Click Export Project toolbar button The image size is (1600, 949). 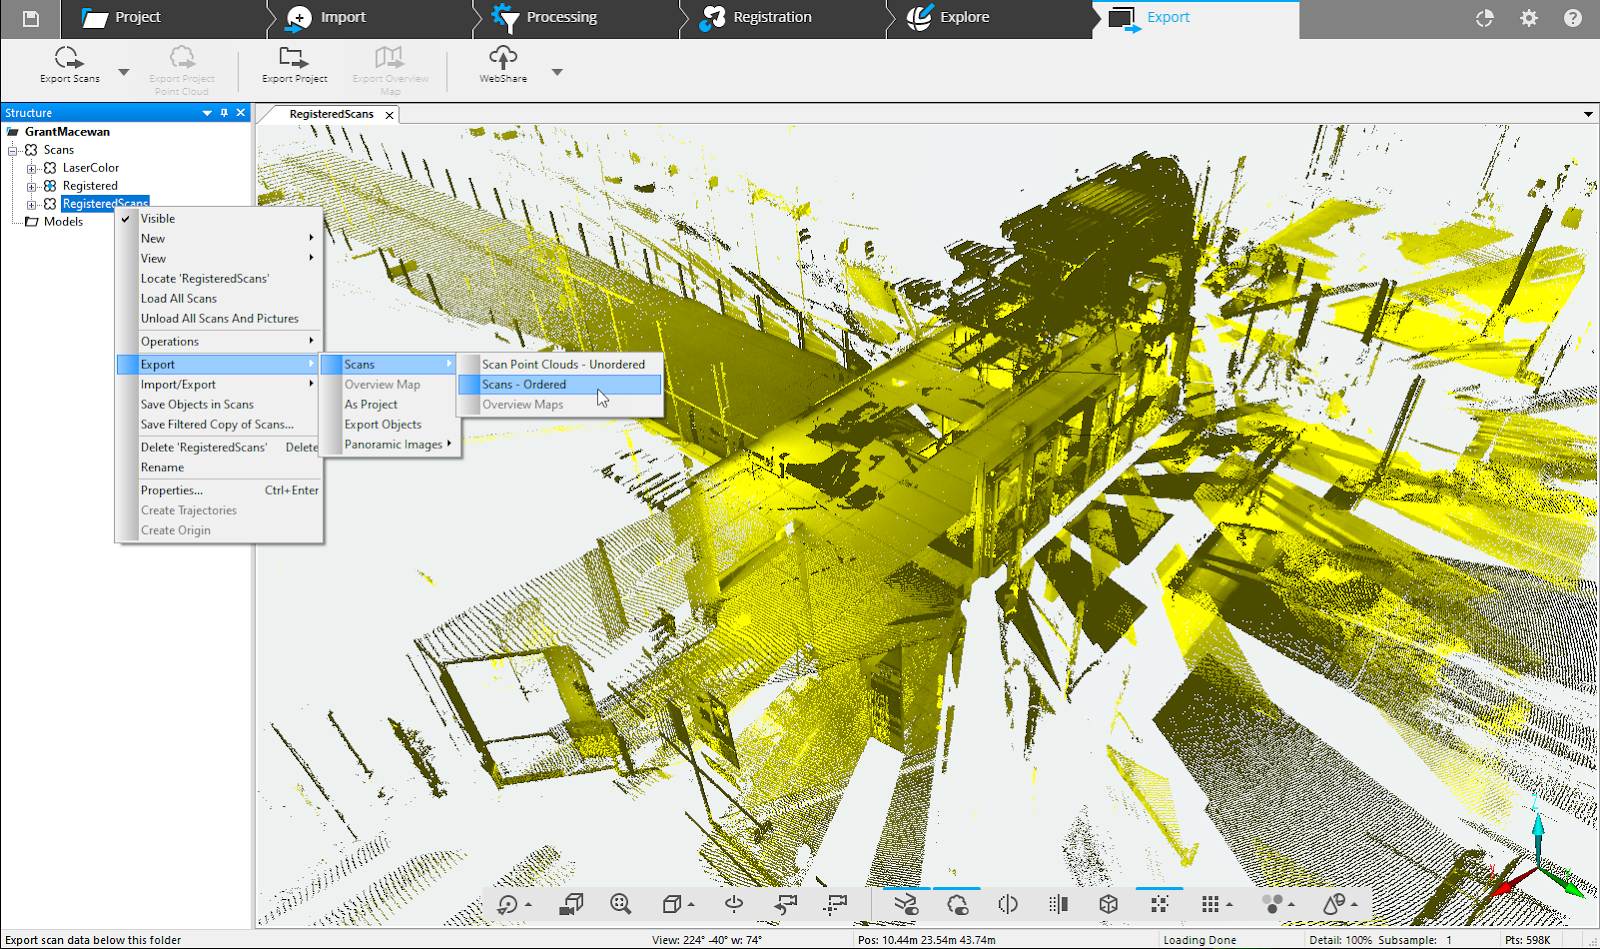click(x=294, y=64)
